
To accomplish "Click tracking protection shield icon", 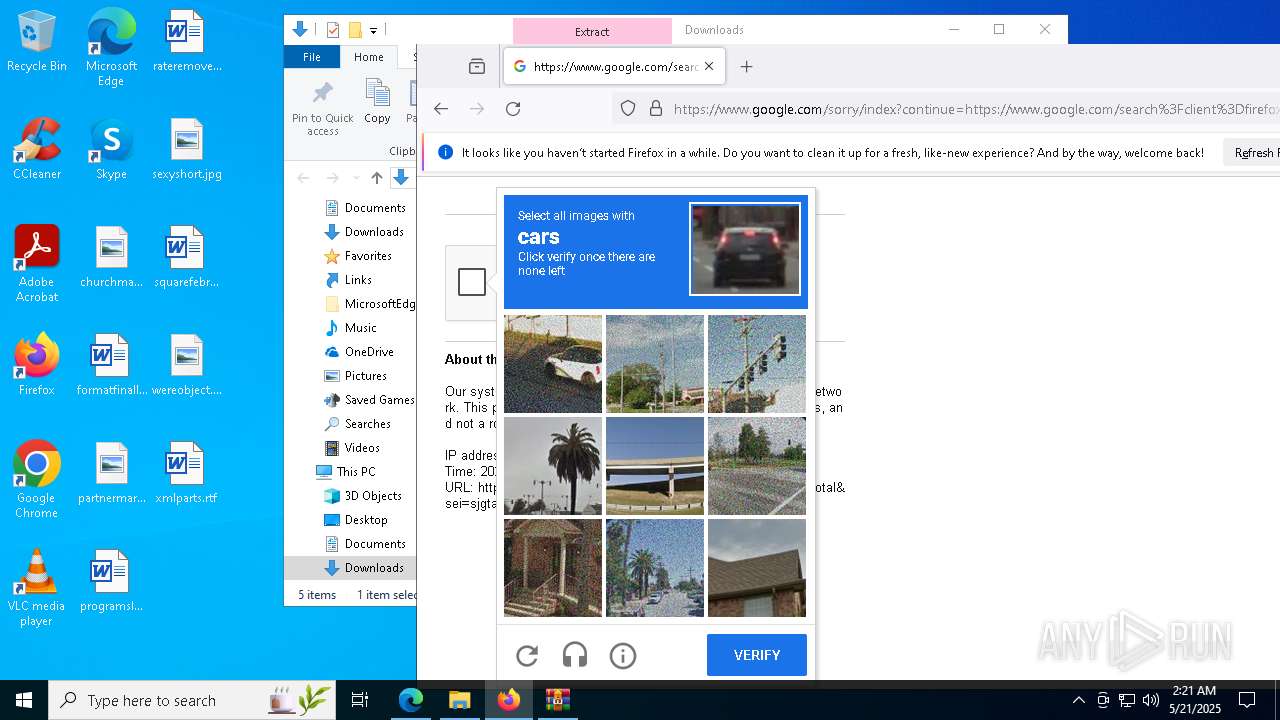I will [628, 109].
